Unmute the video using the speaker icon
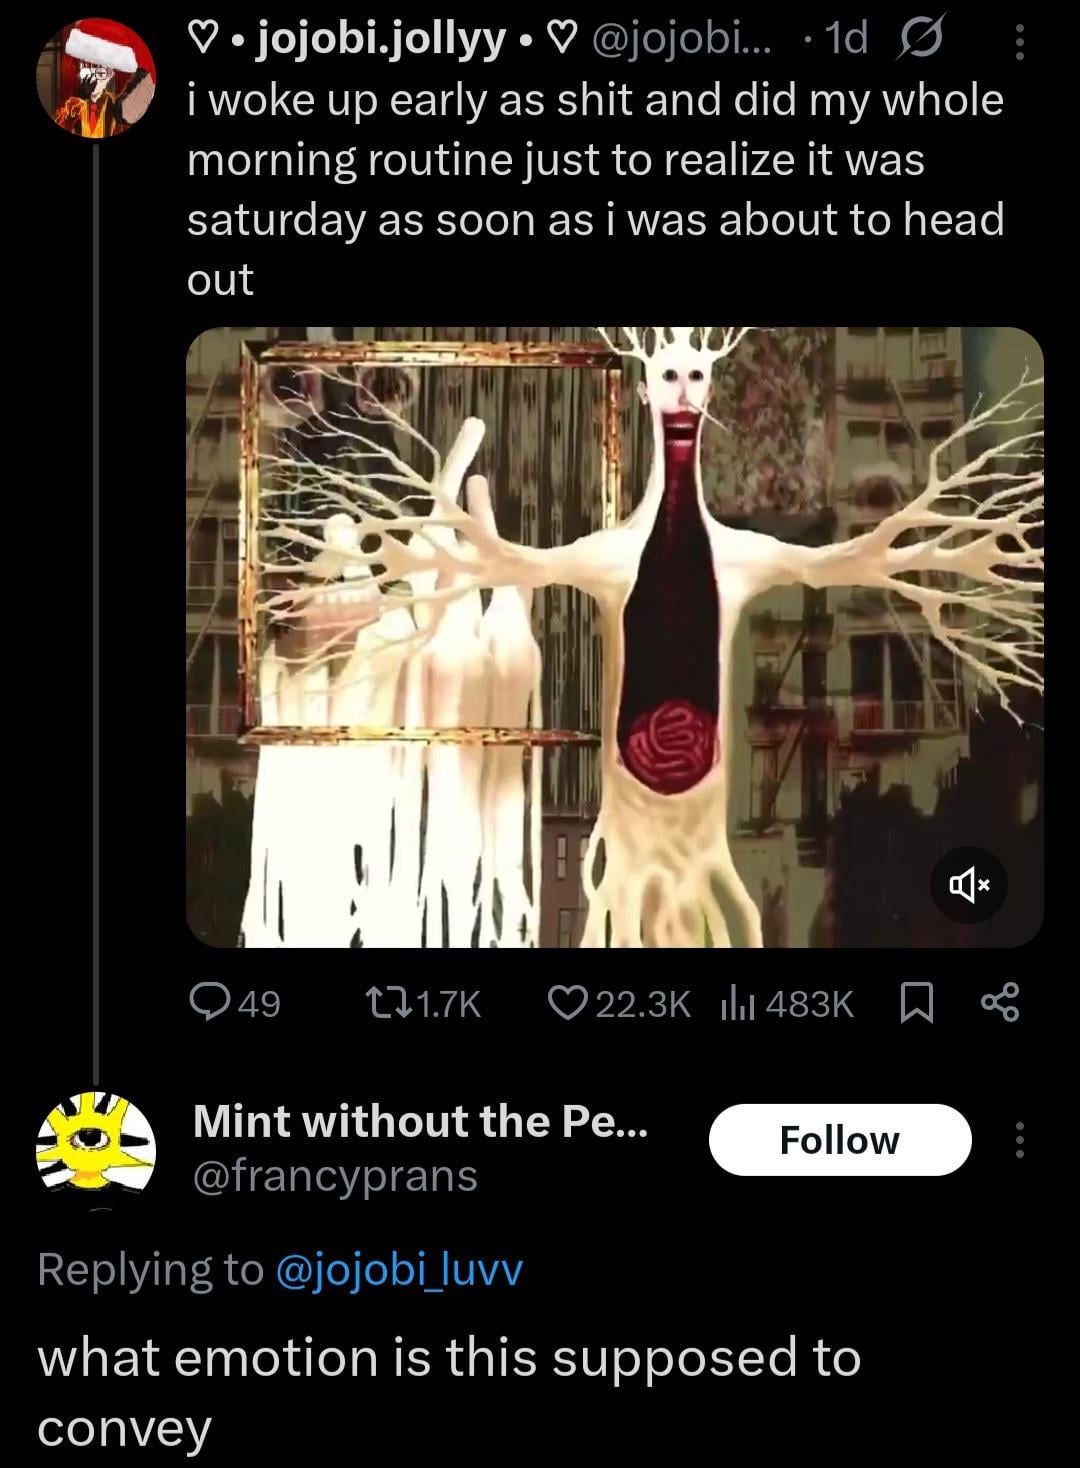The image size is (1080, 1468). coord(968,884)
